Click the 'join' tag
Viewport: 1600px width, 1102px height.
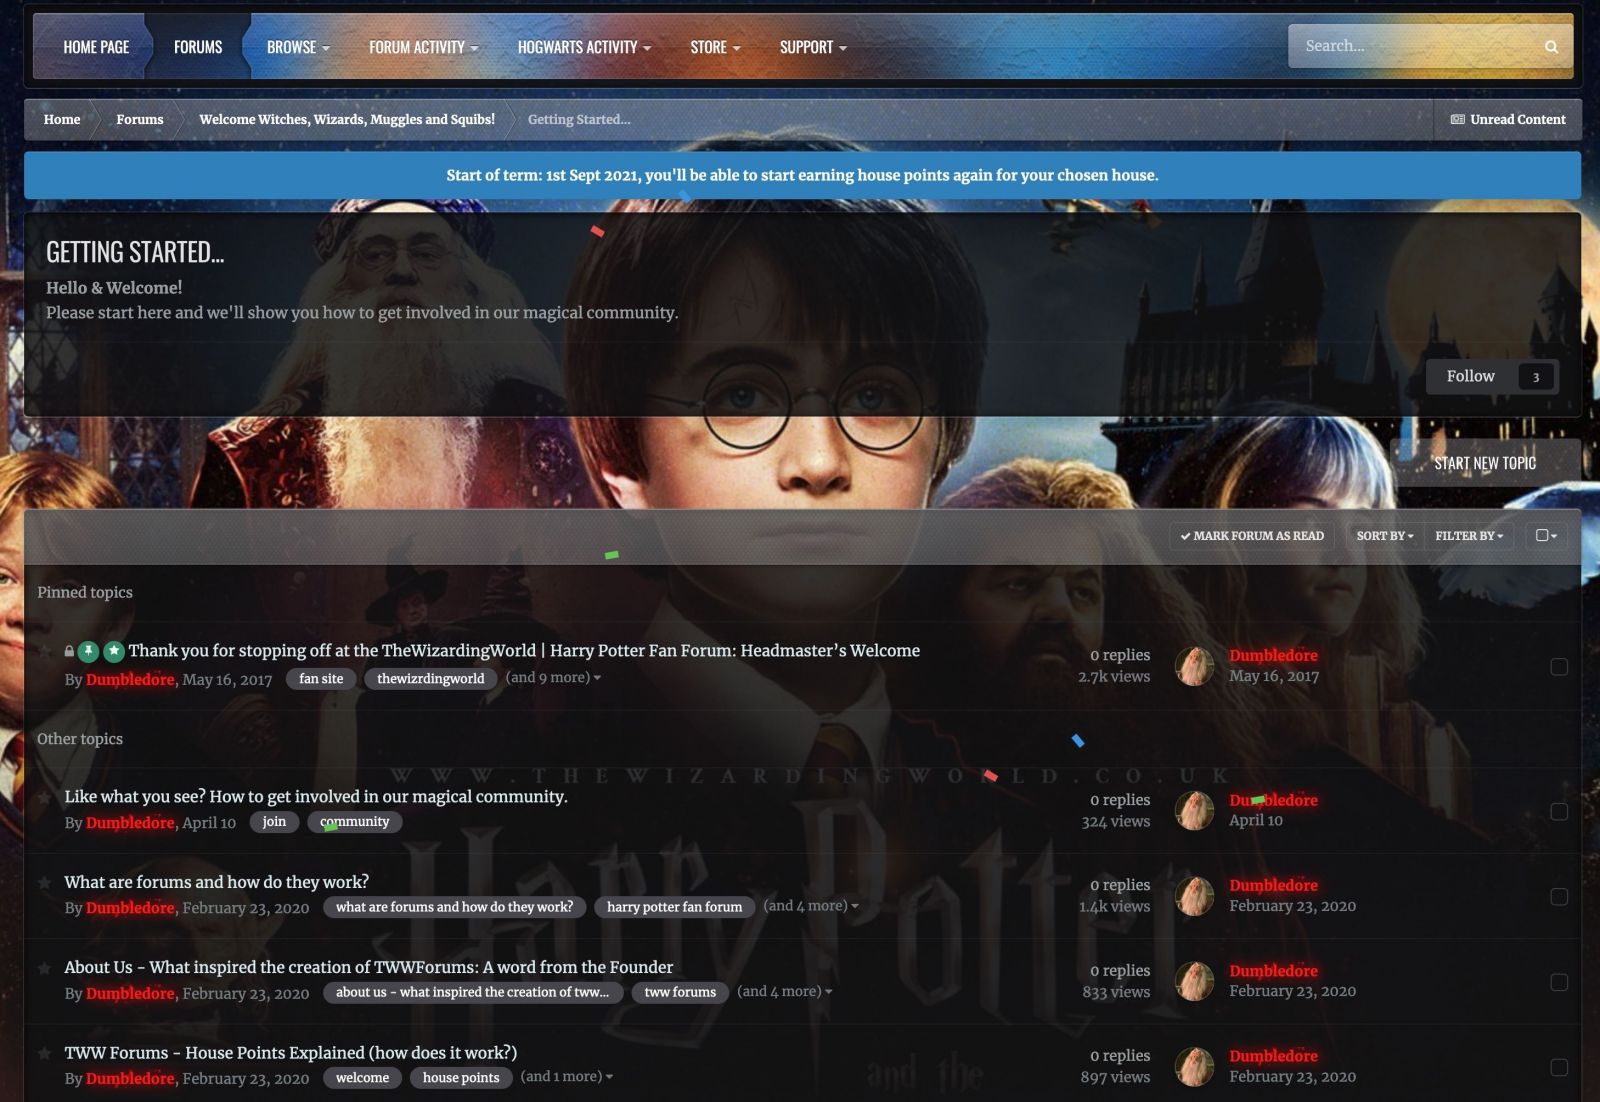tap(274, 822)
